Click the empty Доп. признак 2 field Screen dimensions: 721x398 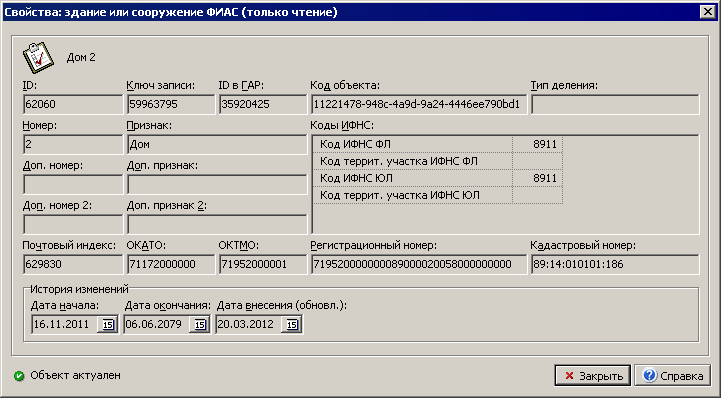pos(217,224)
